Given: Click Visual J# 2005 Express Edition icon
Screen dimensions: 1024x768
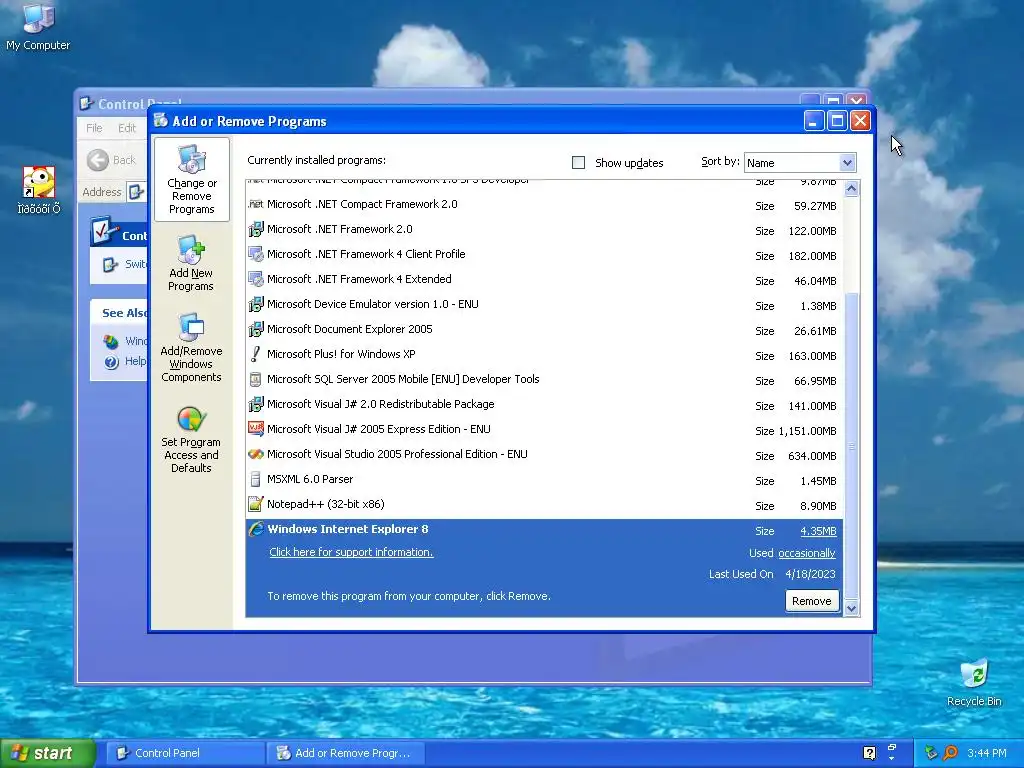Looking at the screenshot, I should tap(255, 429).
